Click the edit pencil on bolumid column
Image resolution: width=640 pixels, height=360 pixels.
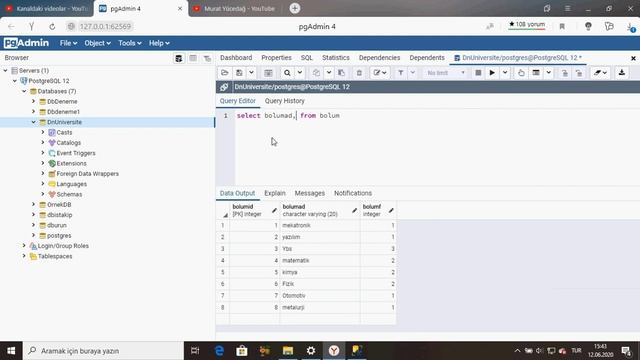274,210
